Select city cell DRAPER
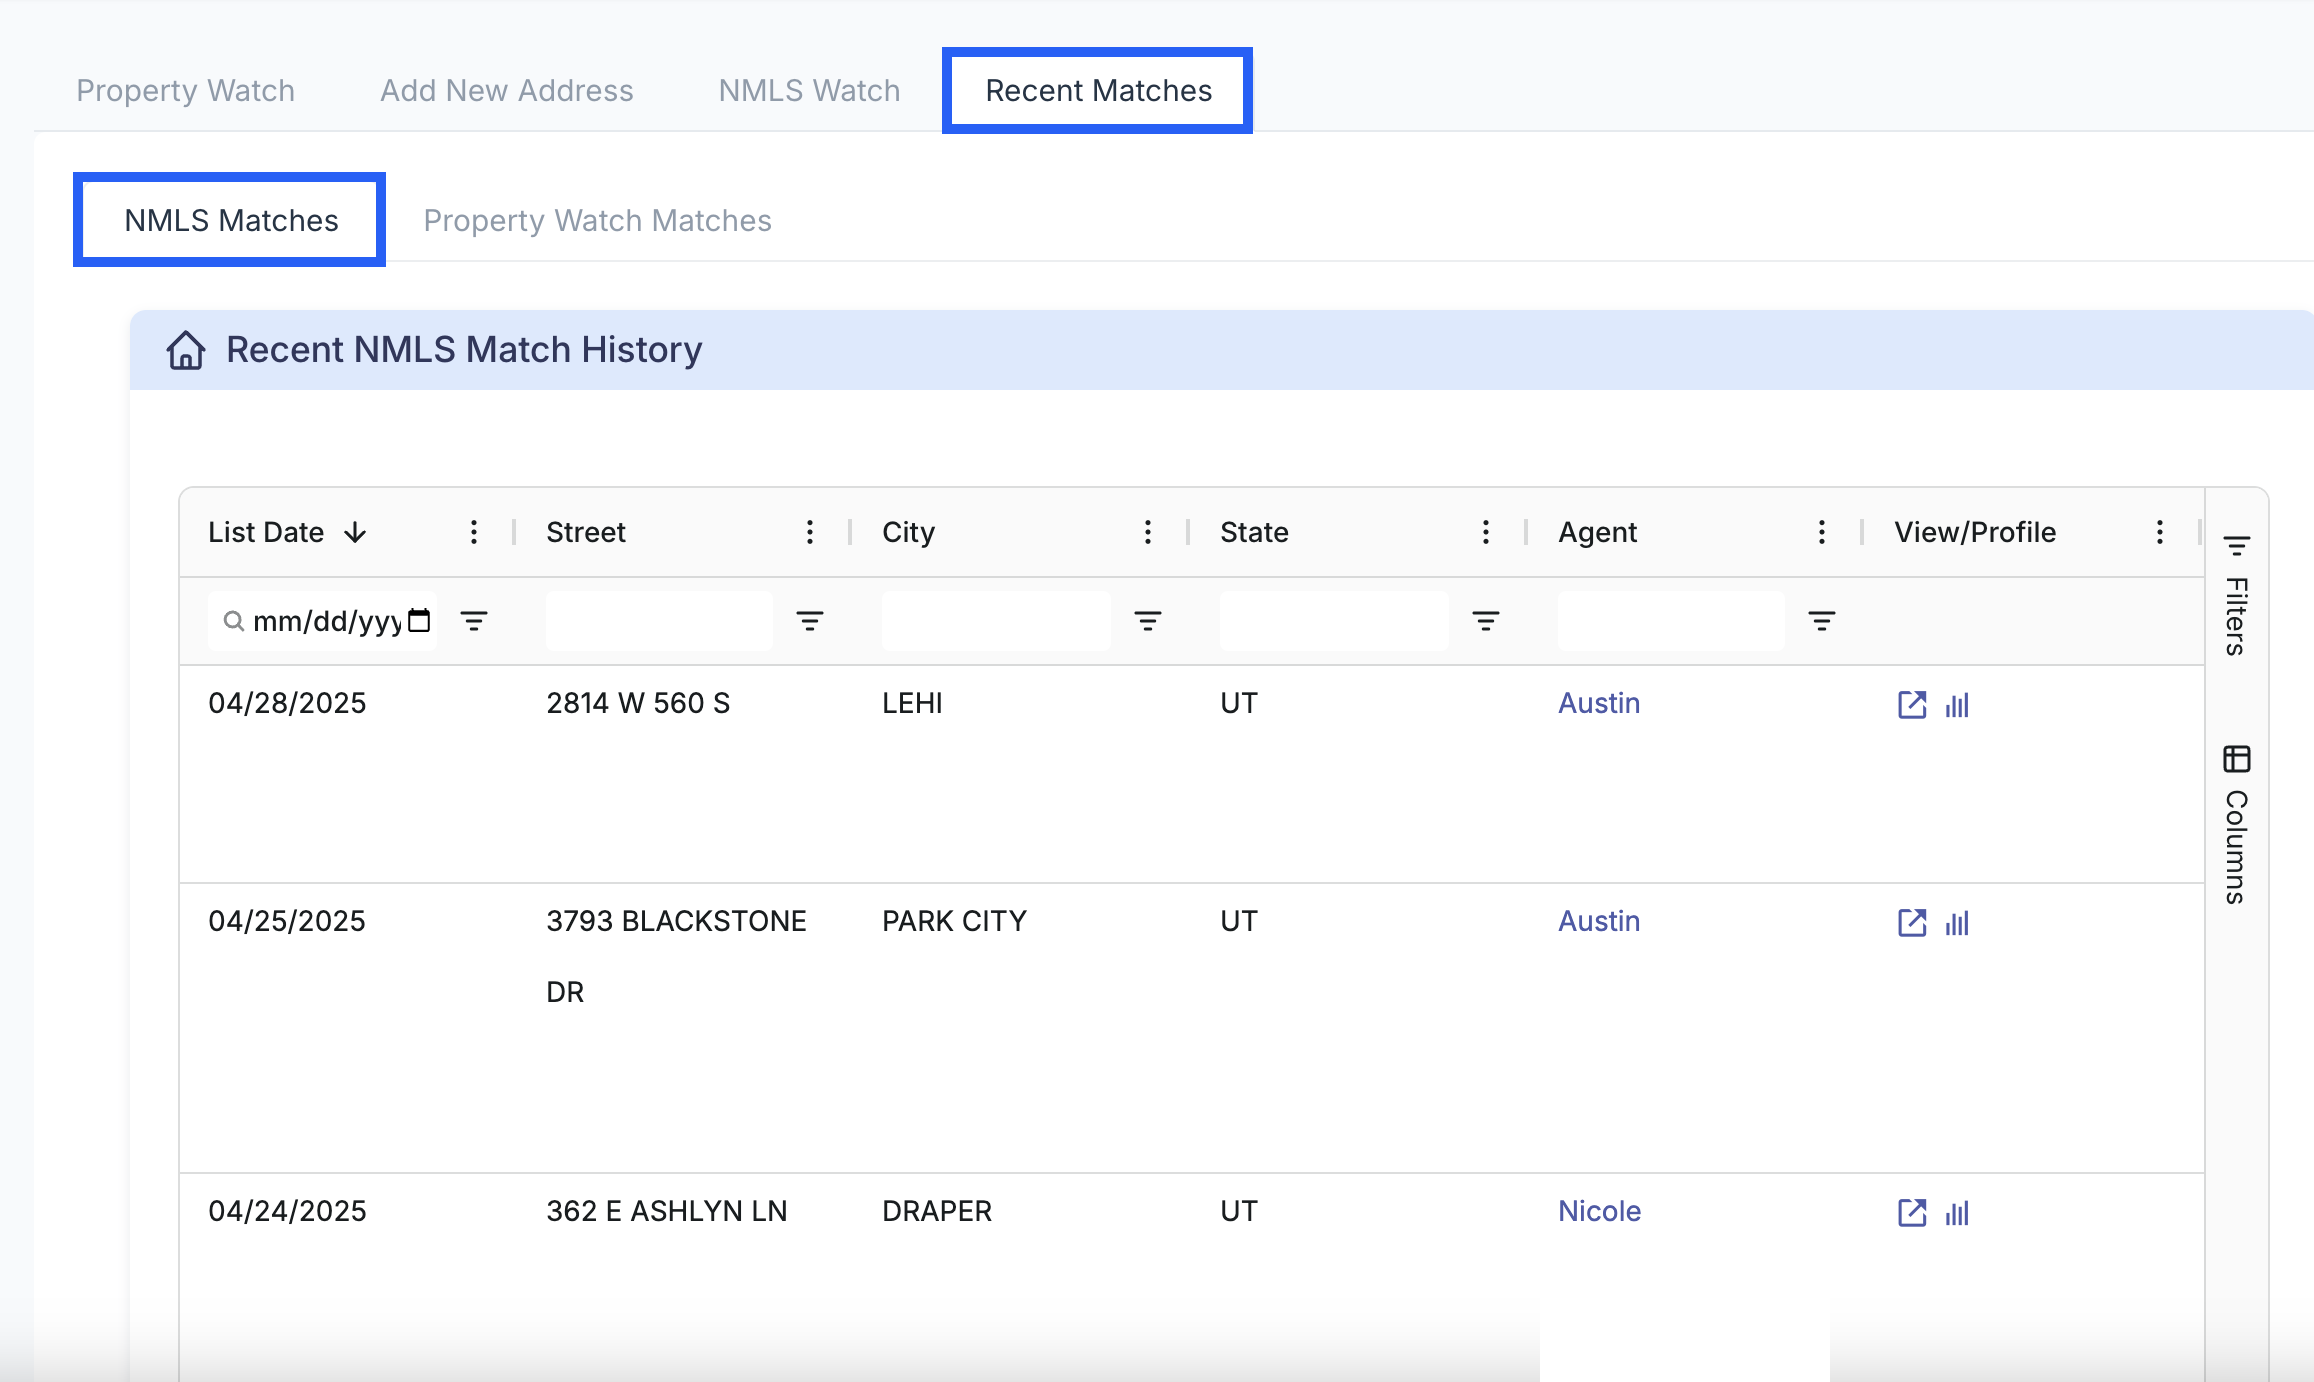The width and height of the screenshot is (2314, 1382). [937, 1211]
